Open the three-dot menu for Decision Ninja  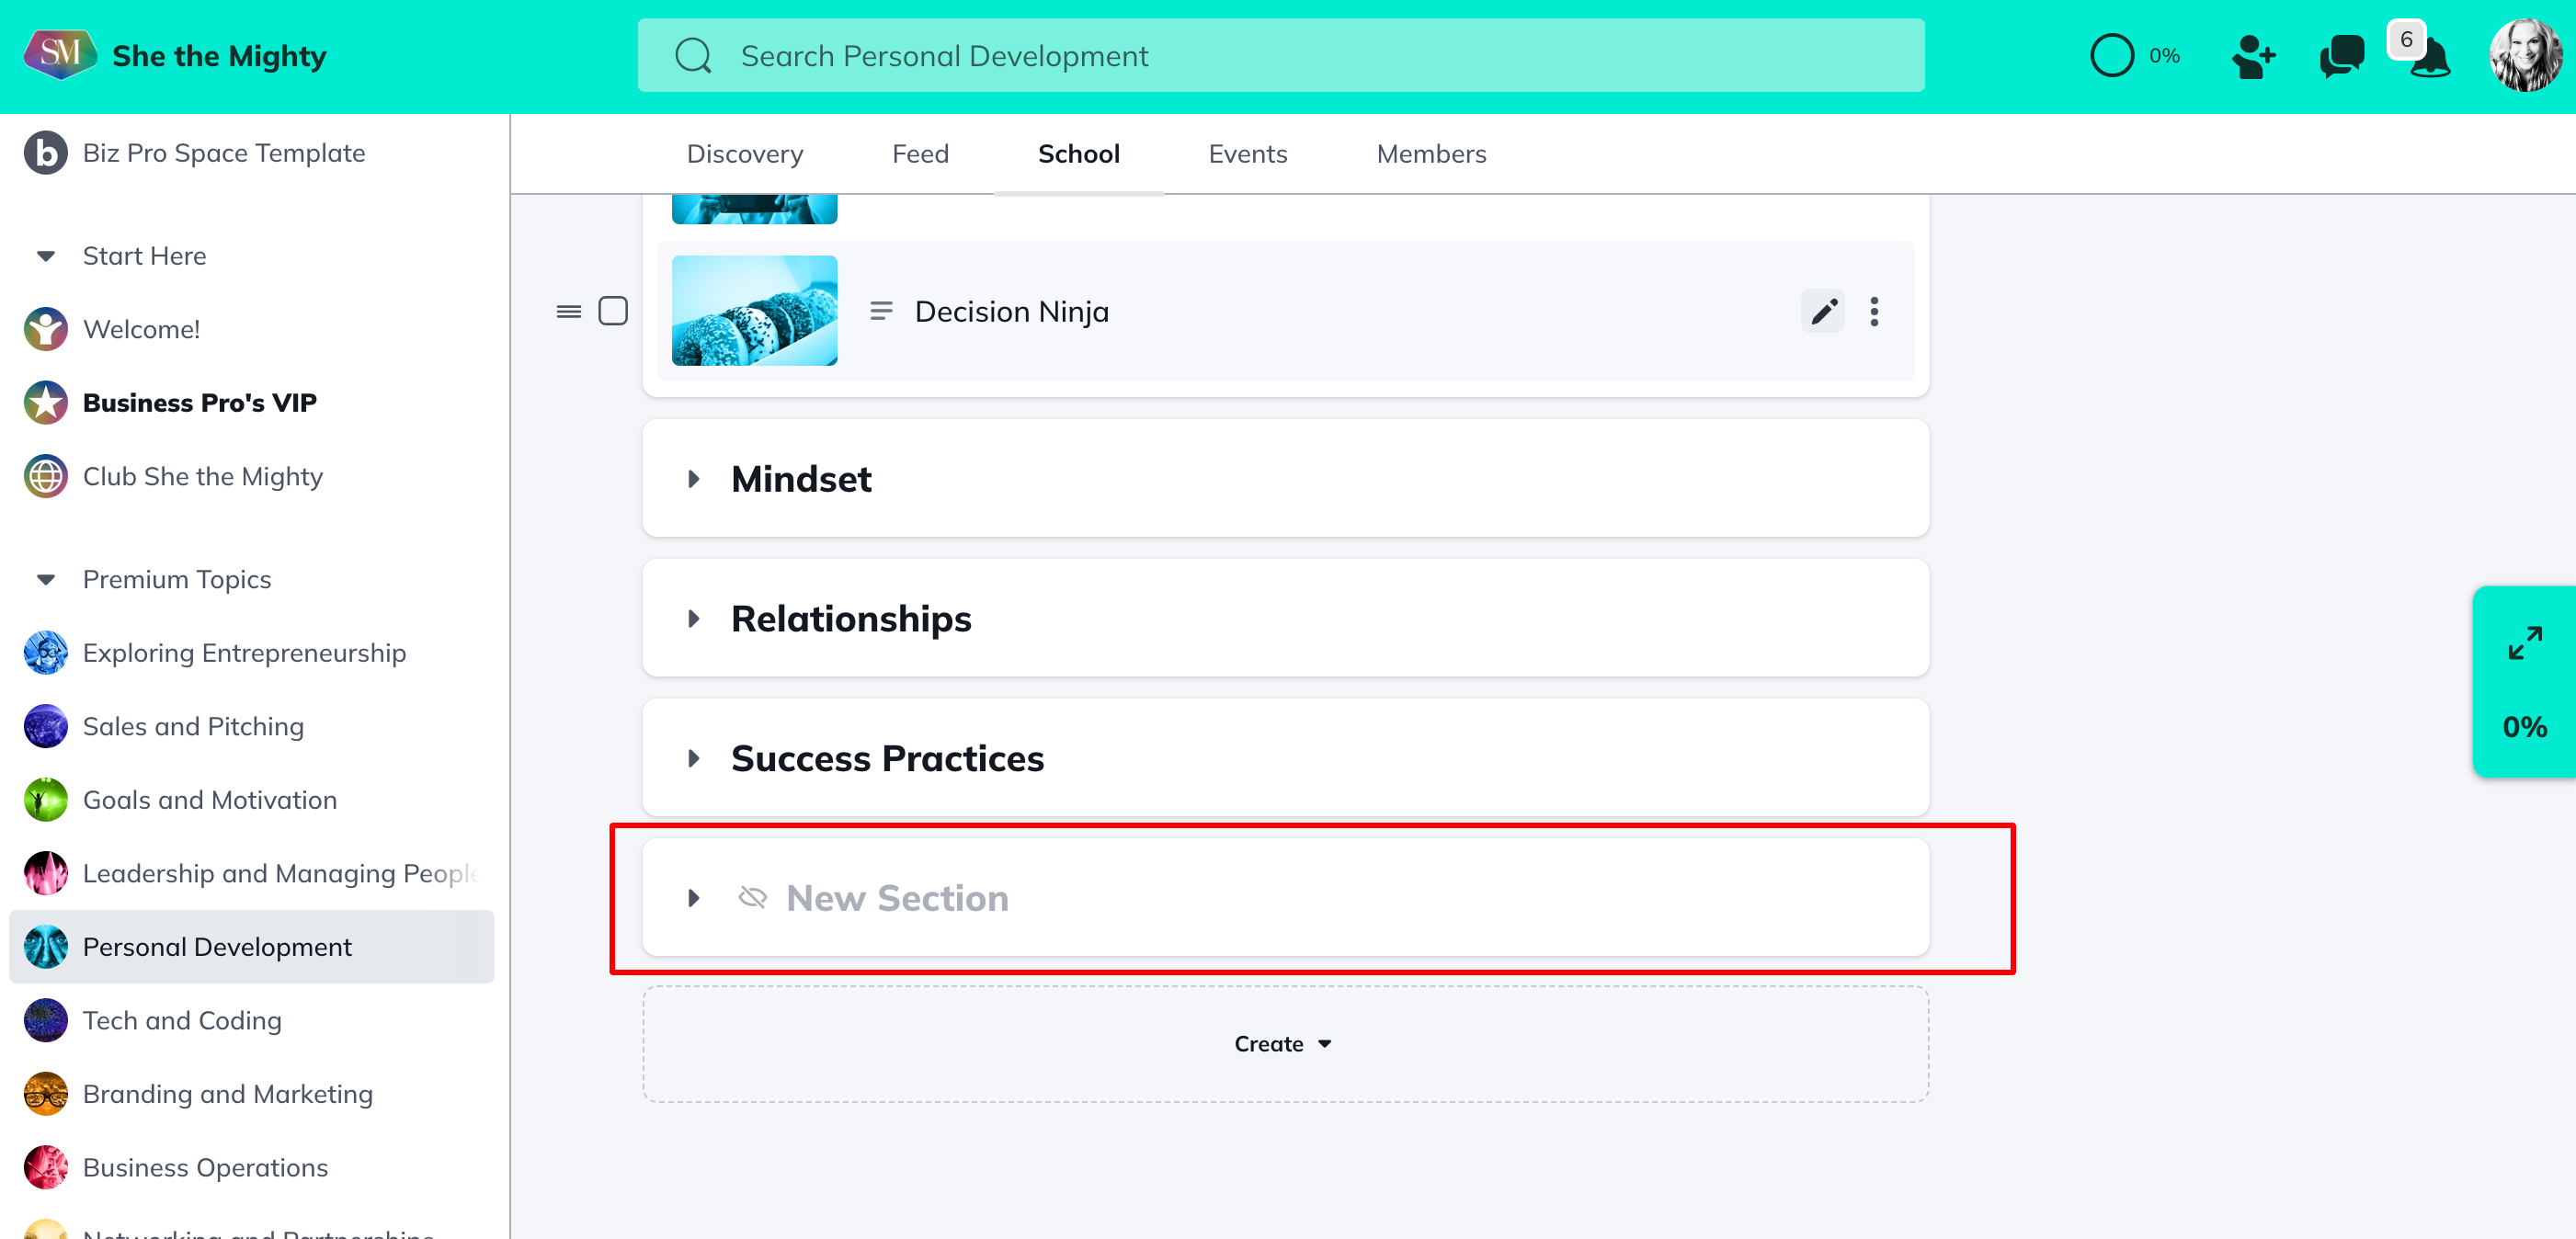1874,312
